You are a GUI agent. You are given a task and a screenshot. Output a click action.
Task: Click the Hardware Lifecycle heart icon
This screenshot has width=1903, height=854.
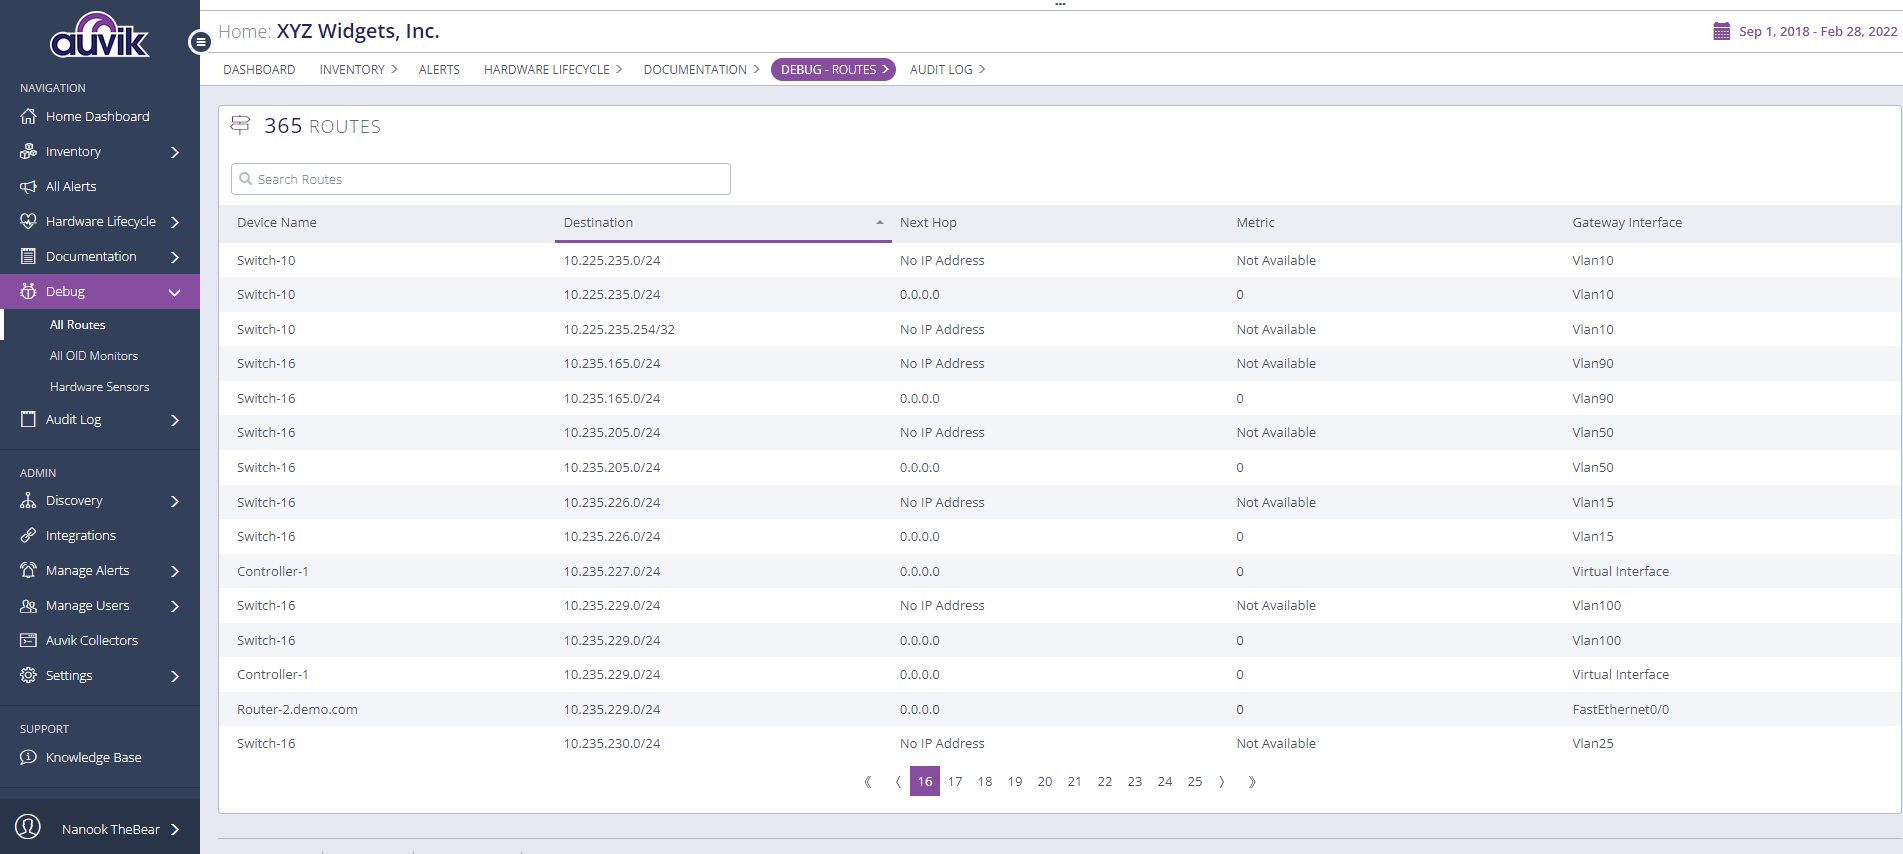pyautogui.click(x=28, y=222)
